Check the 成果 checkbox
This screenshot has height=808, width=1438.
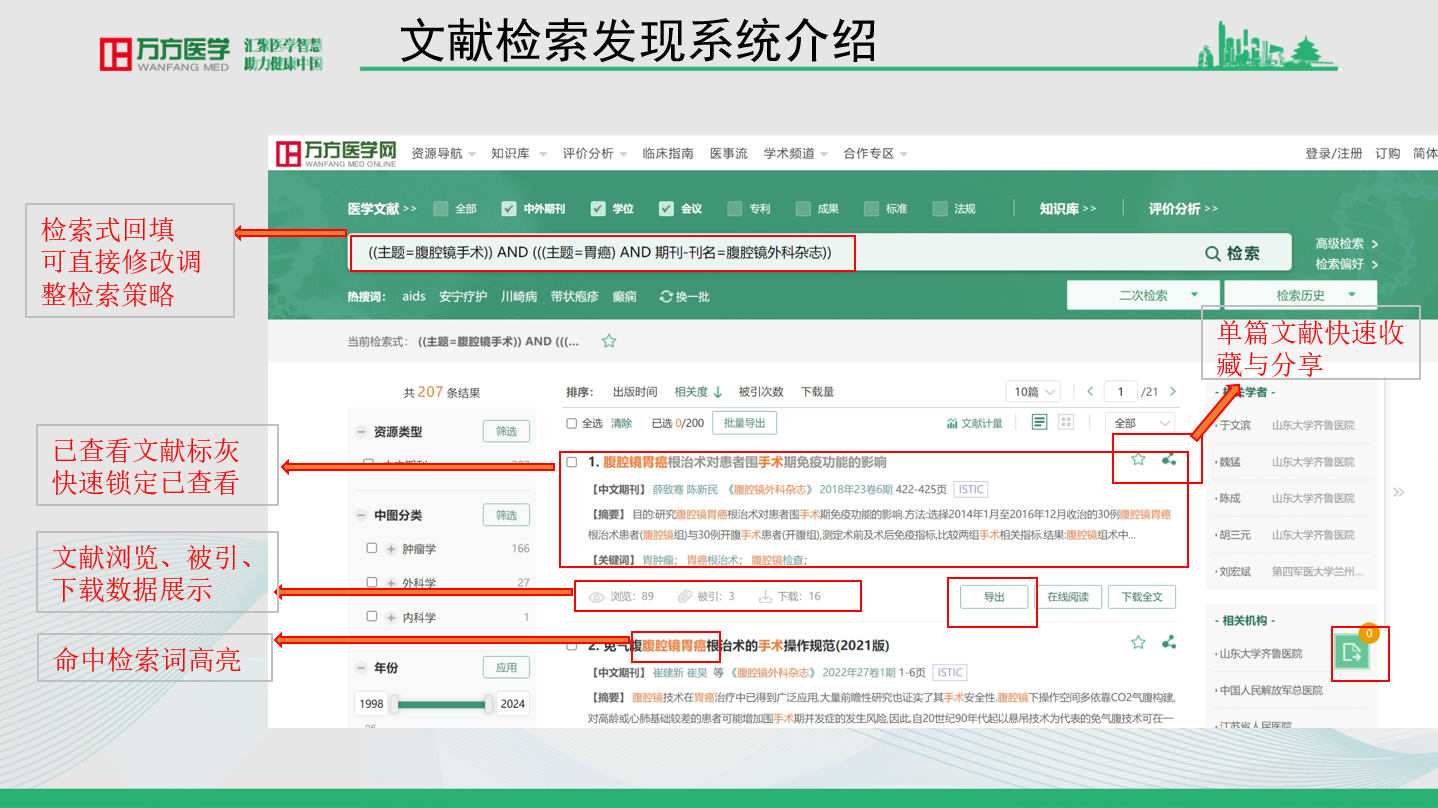(x=802, y=209)
